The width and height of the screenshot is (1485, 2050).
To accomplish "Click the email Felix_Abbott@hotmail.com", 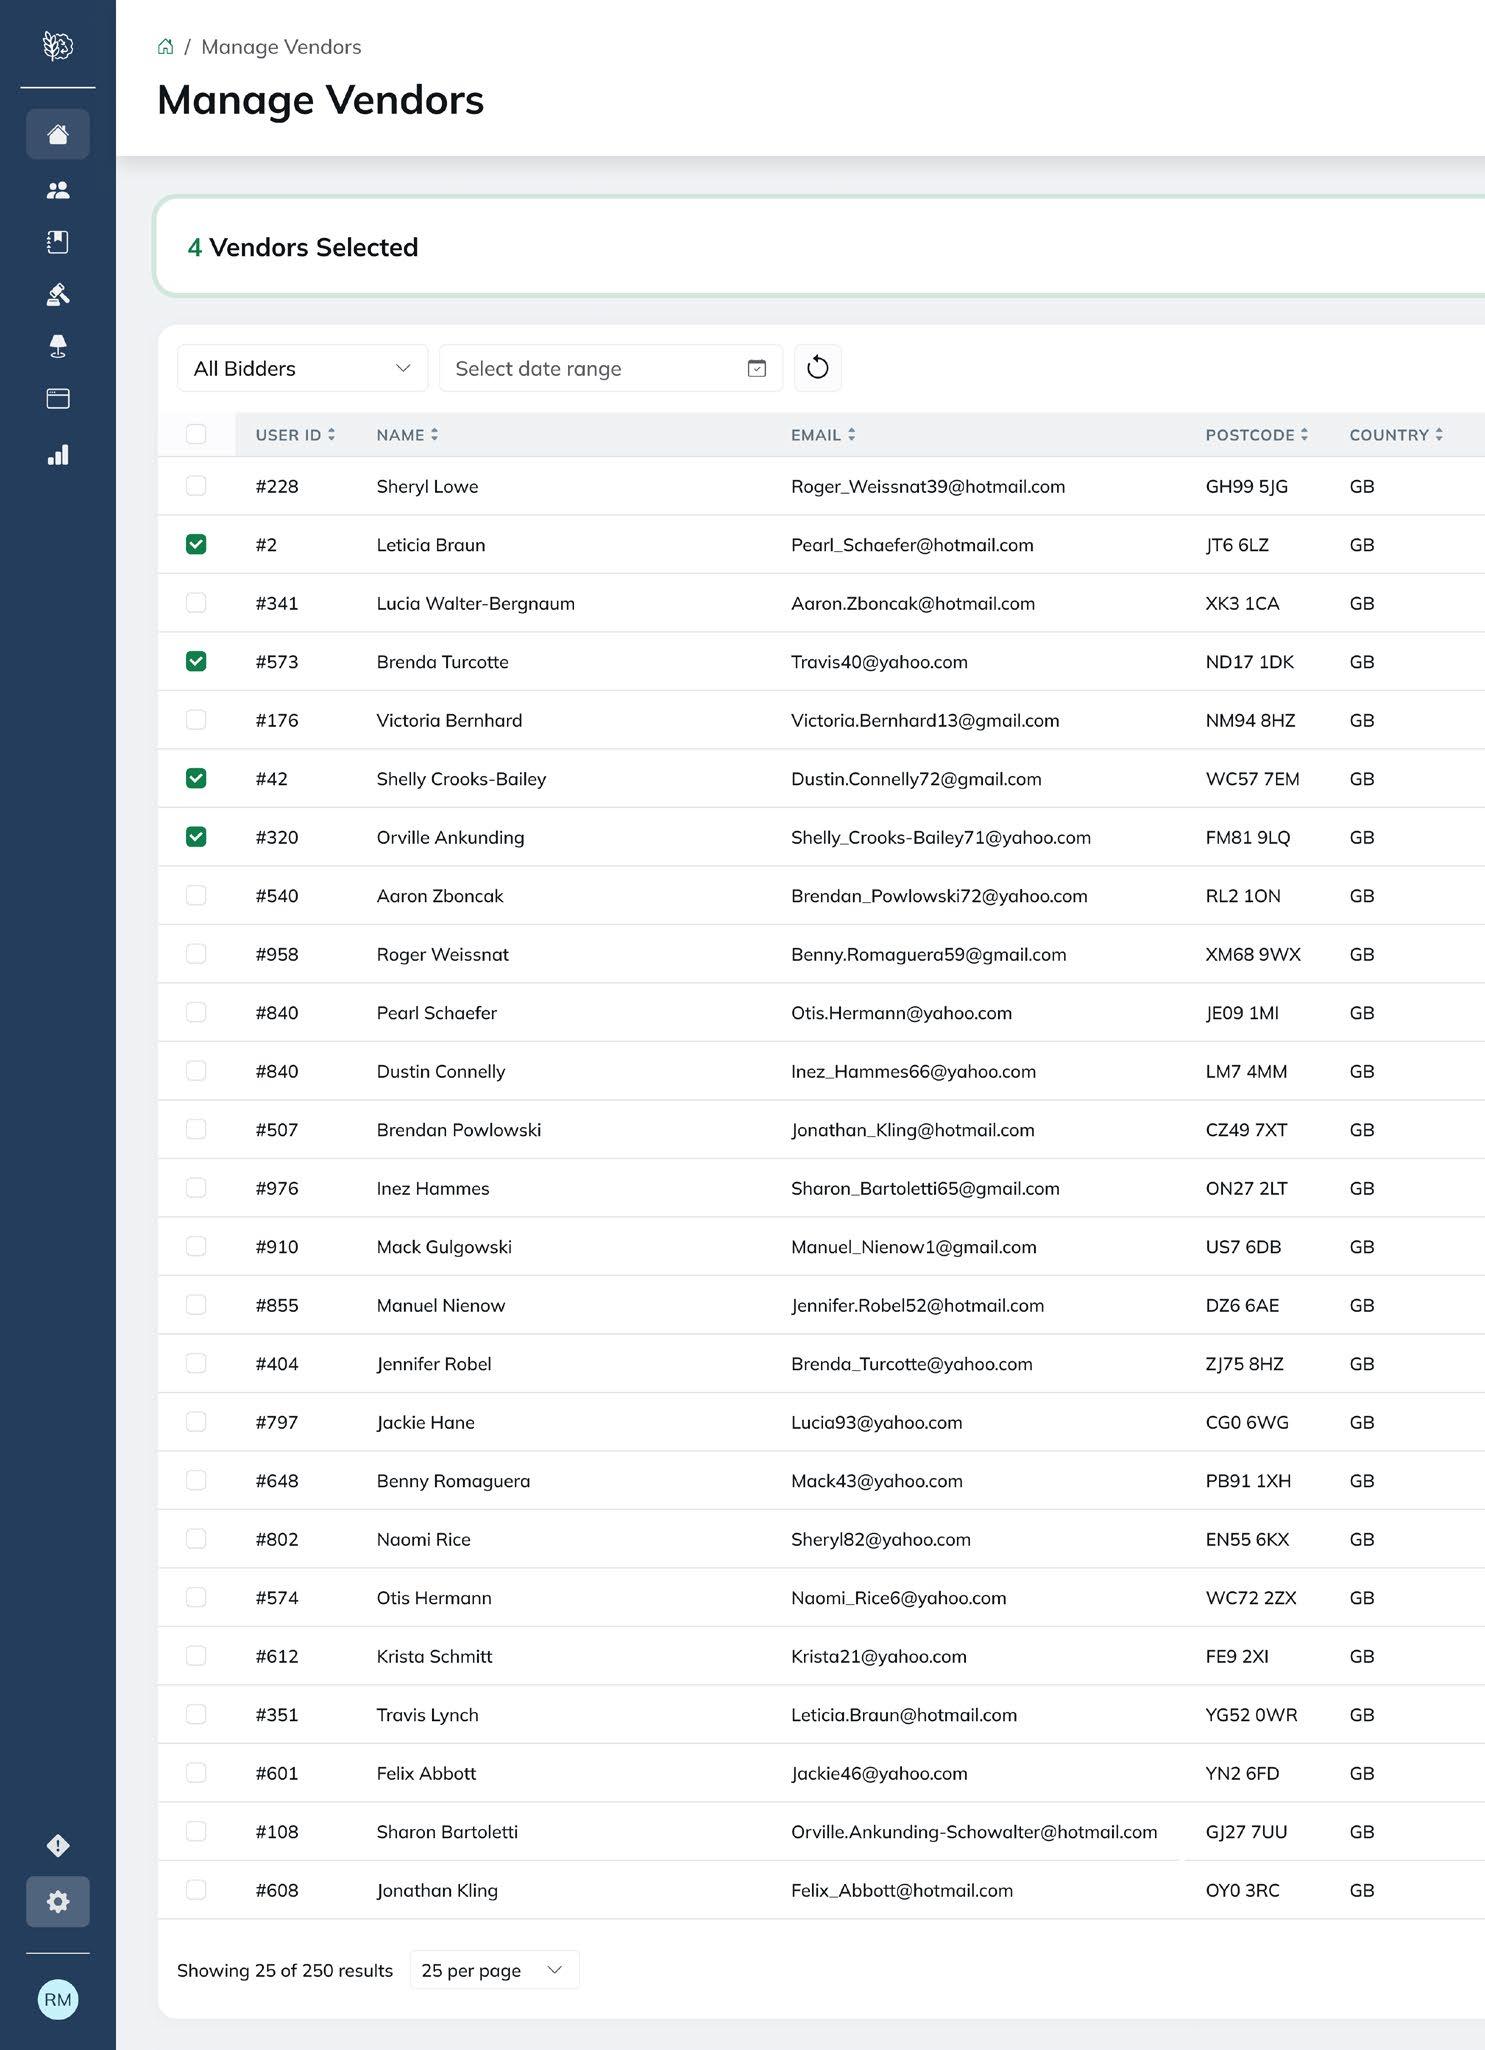I will click(902, 1890).
